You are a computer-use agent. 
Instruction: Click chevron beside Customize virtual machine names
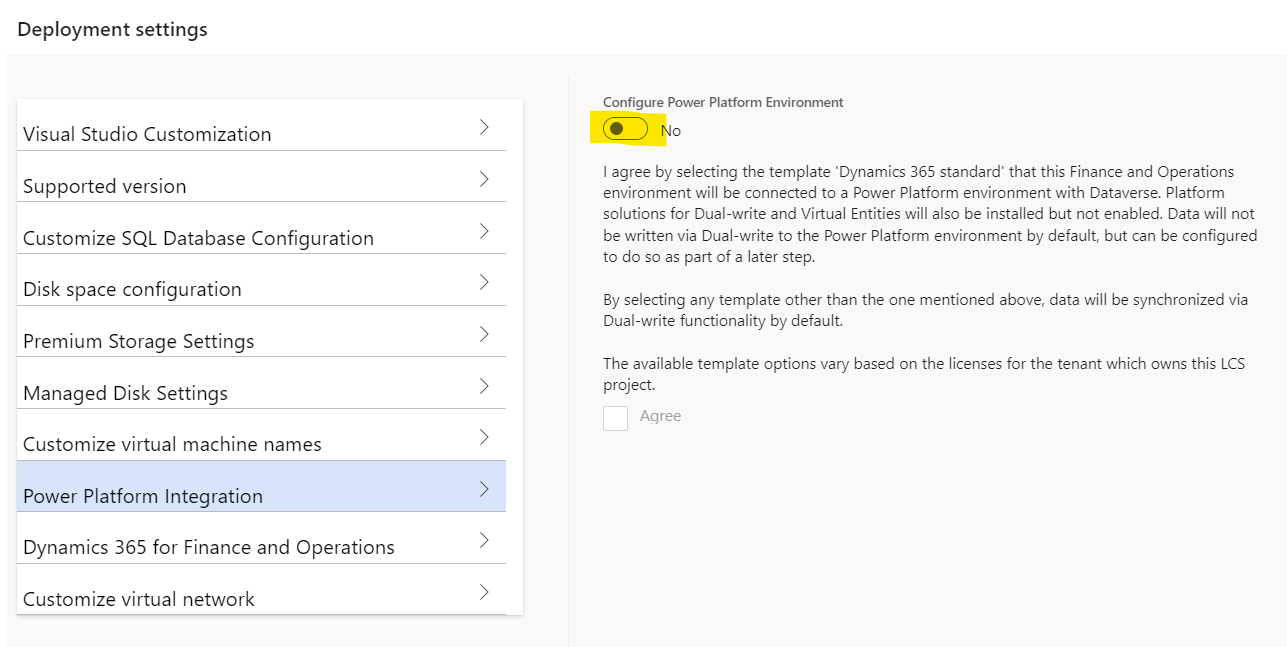click(484, 437)
